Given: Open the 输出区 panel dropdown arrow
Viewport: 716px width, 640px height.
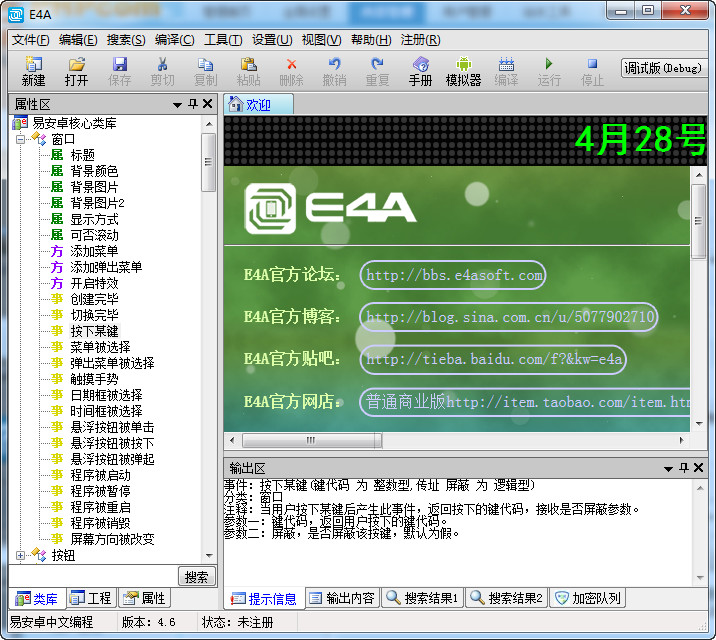Looking at the screenshot, I should pyautogui.click(x=668, y=468).
